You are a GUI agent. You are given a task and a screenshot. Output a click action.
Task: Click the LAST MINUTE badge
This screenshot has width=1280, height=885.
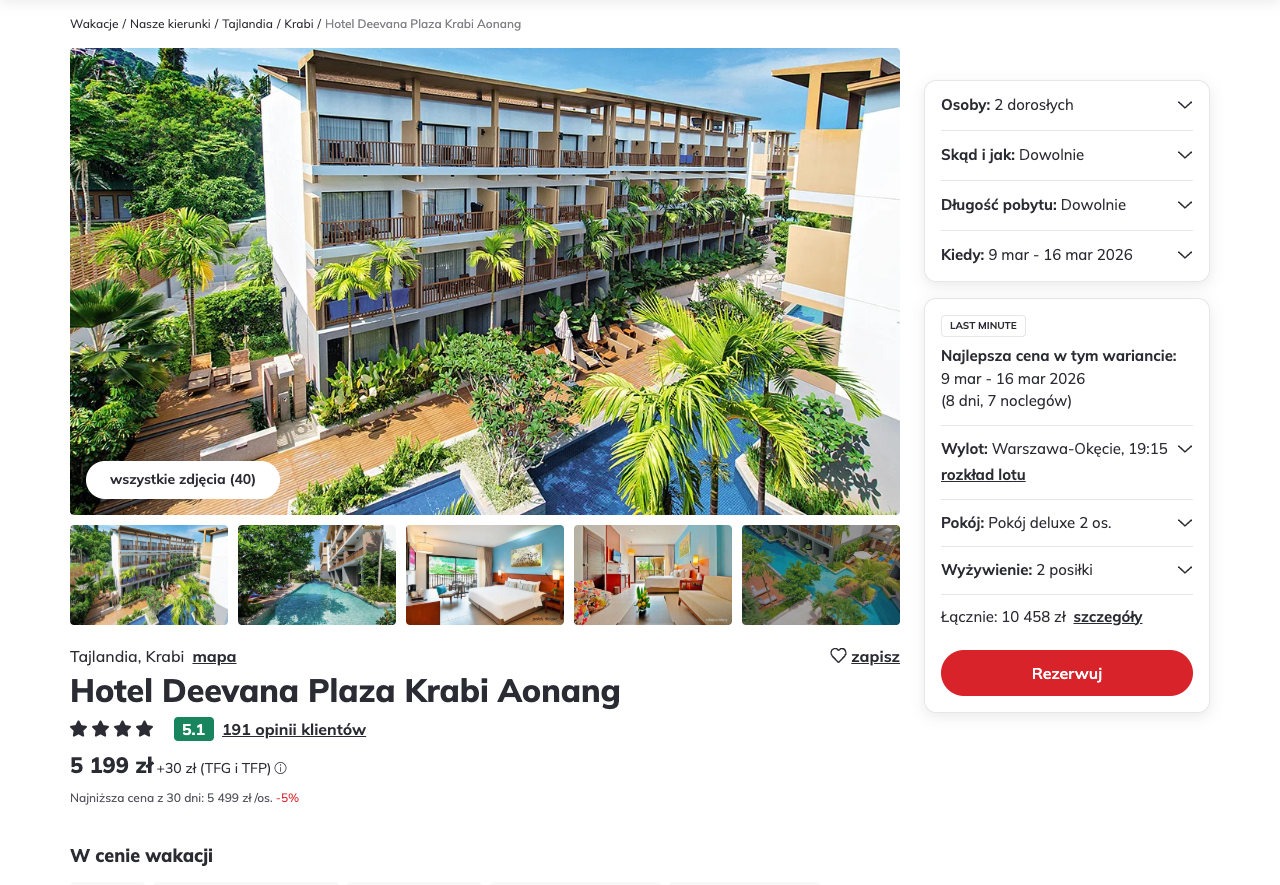(983, 326)
